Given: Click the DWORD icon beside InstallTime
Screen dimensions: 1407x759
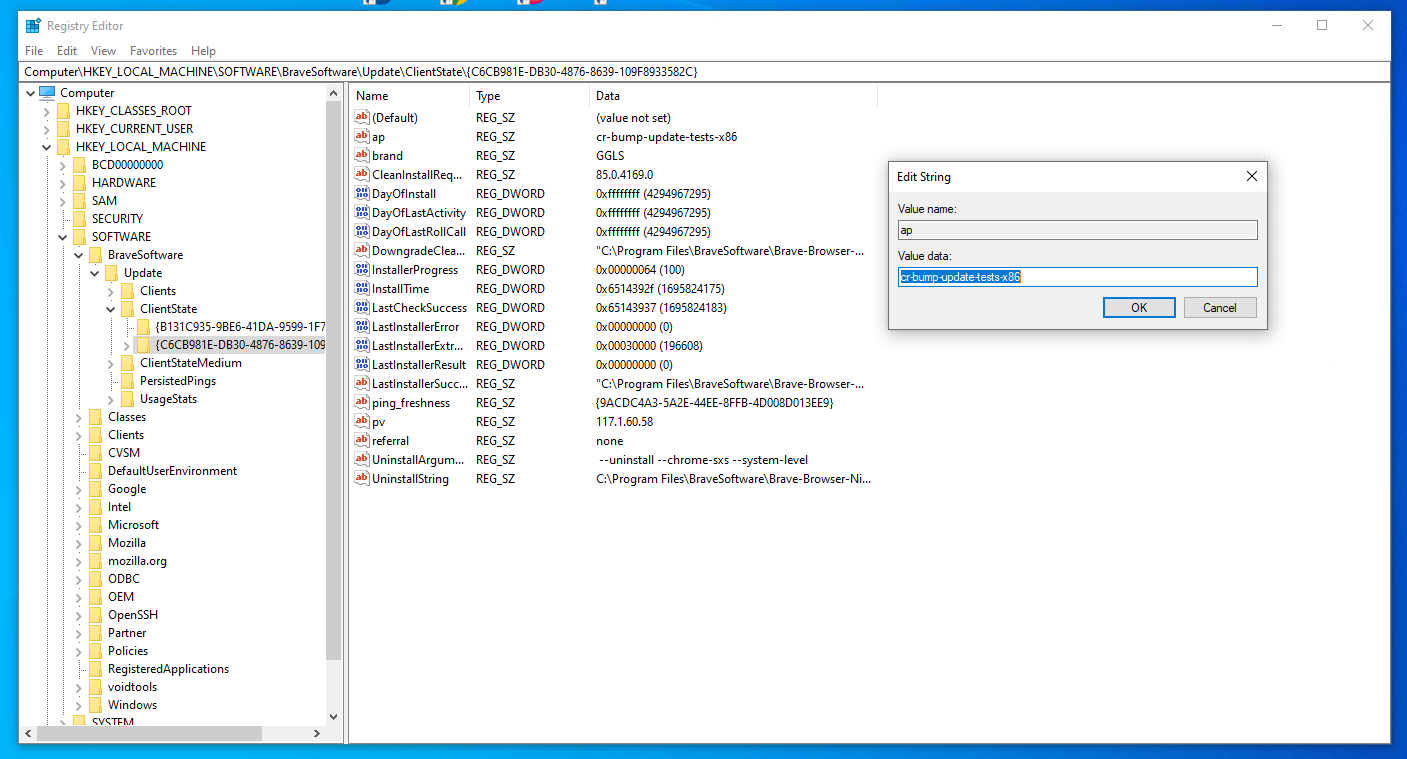Looking at the screenshot, I should coord(361,288).
